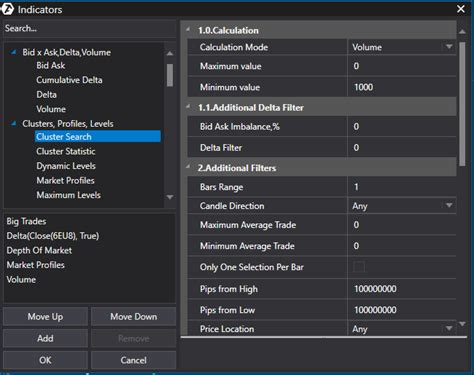Select Big Trades in added indicators list
The image size is (474, 375).
tap(26, 221)
